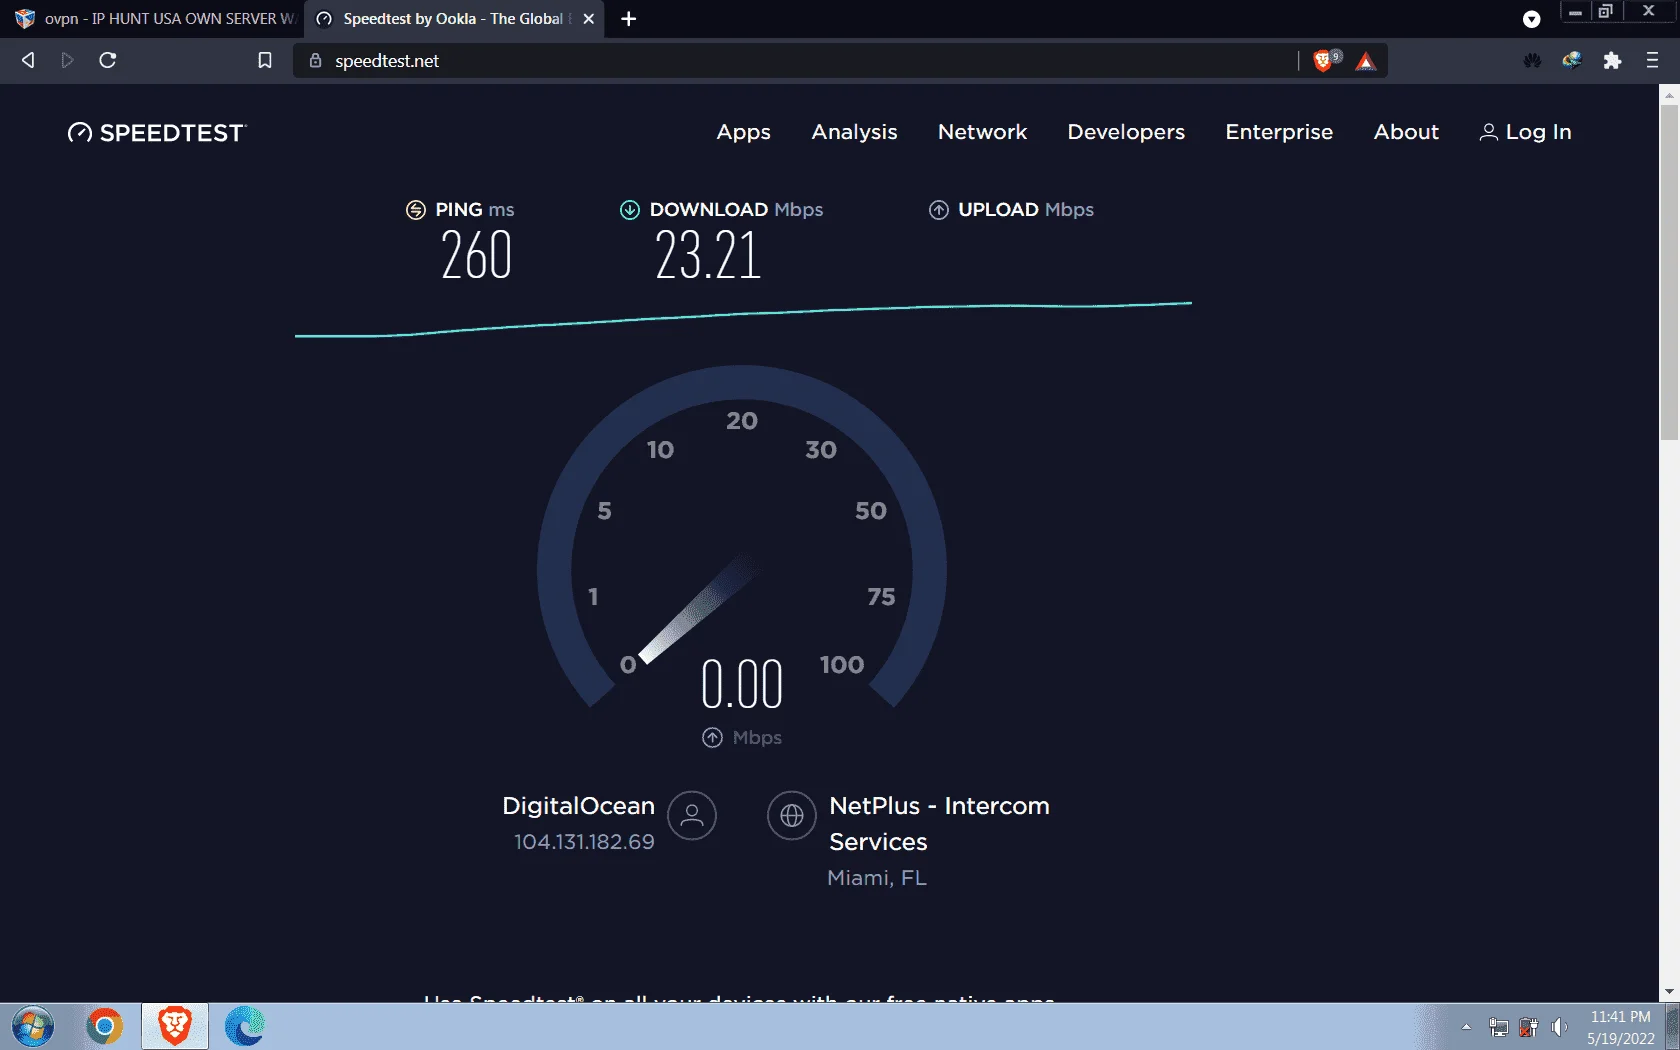Open the Apps menu item

[x=743, y=132]
